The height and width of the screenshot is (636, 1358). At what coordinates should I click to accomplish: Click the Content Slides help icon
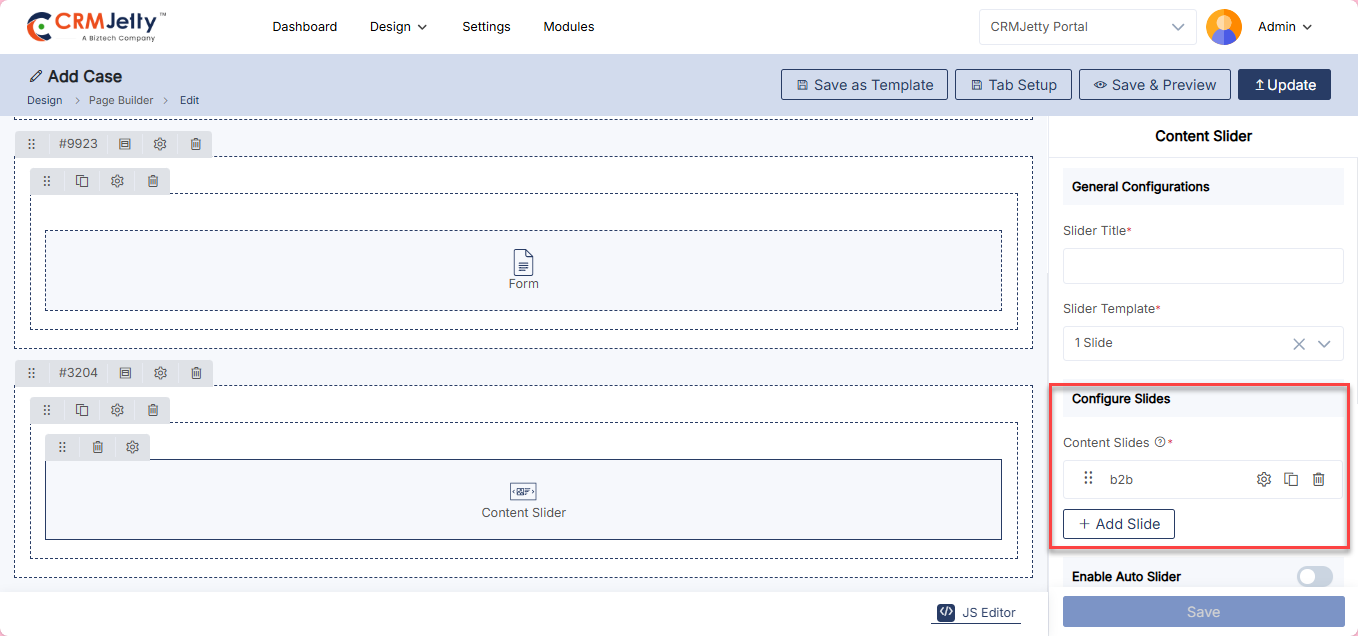[1160, 442]
